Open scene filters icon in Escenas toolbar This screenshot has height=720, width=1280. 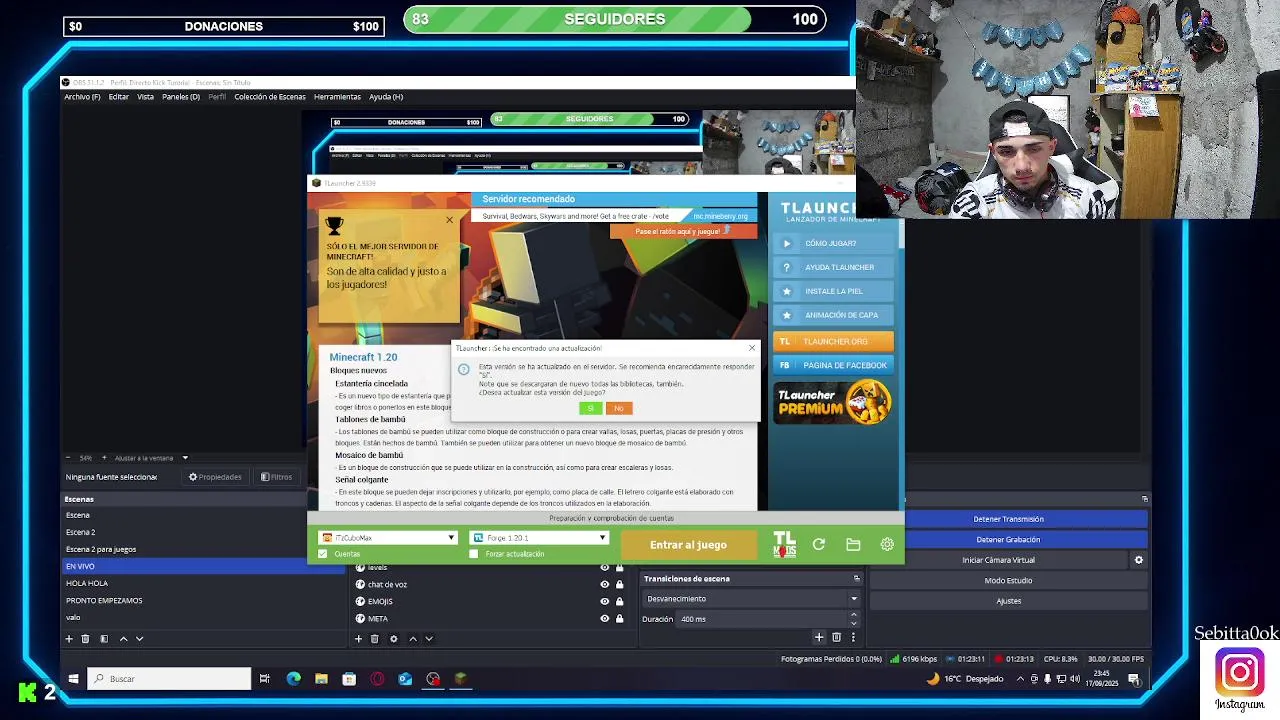(x=104, y=639)
